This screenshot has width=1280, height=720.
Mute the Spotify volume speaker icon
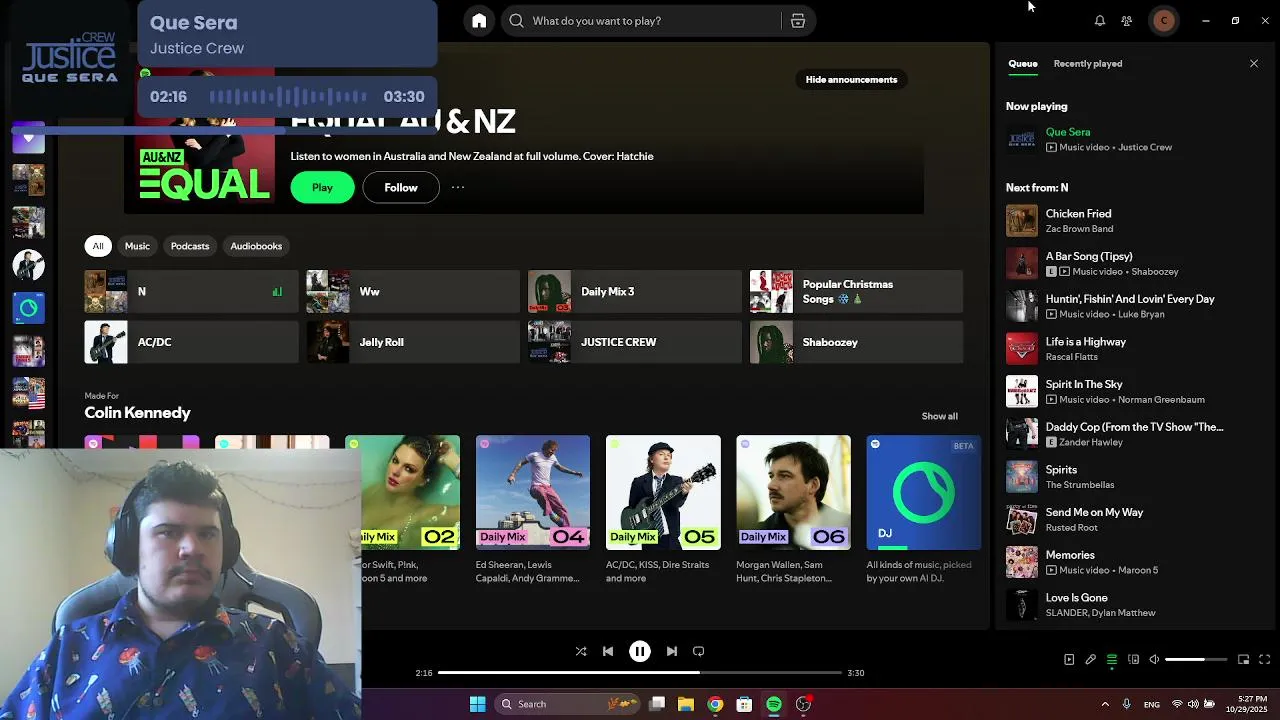click(1154, 660)
